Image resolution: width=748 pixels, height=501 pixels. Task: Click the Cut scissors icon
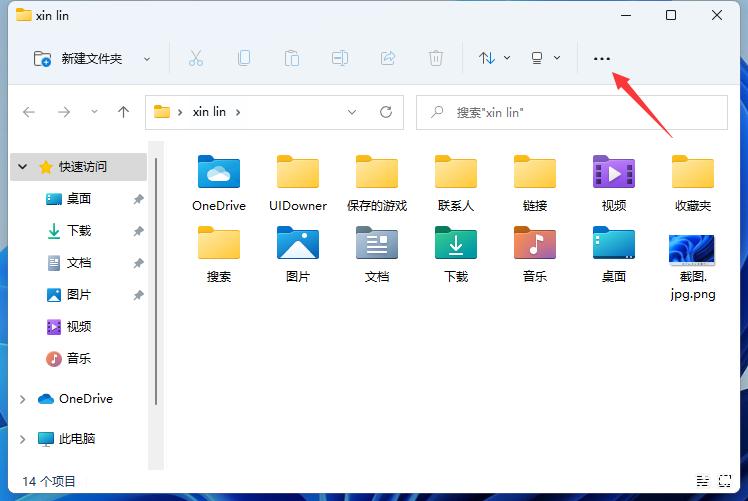pyautogui.click(x=196, y=58)
